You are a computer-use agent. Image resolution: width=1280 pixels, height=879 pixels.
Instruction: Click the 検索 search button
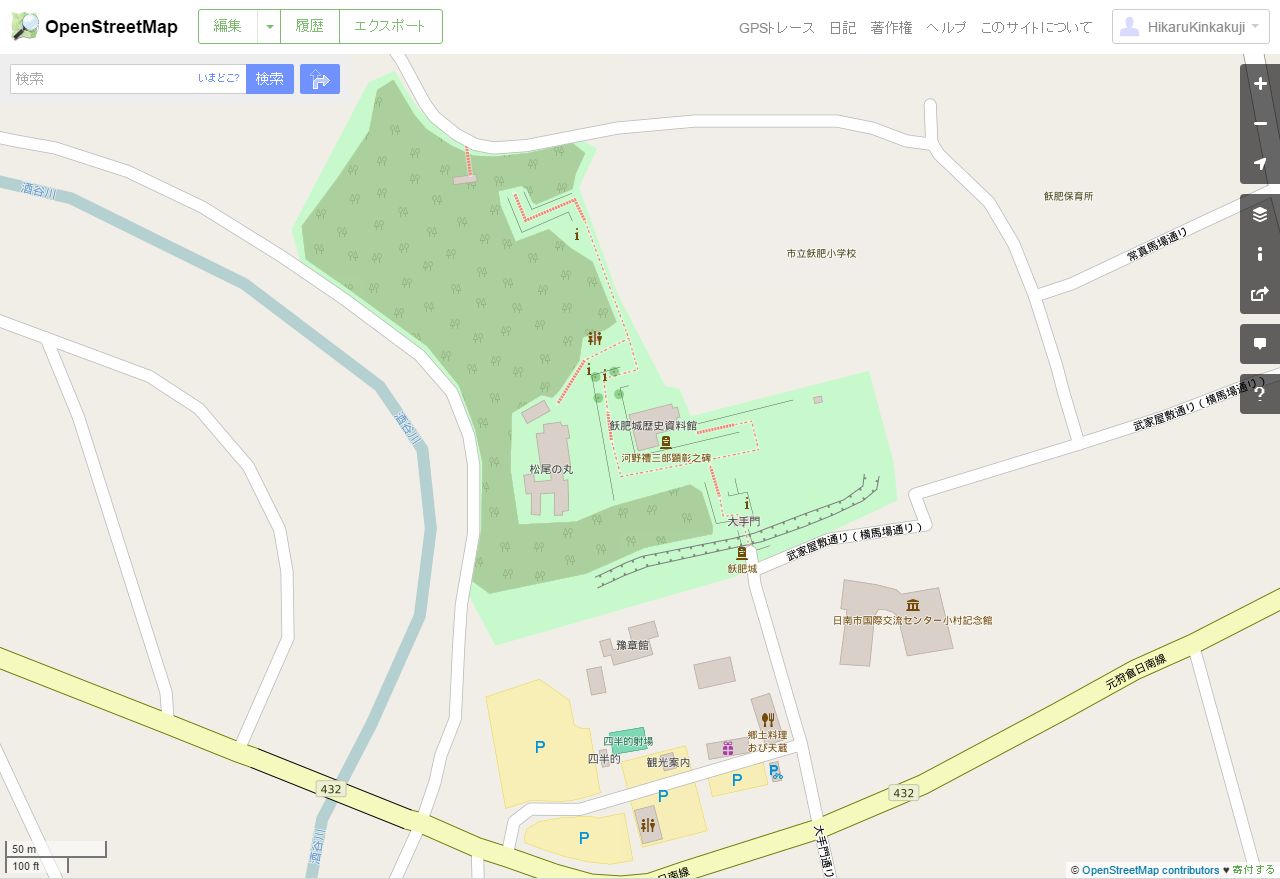point(270,79)
